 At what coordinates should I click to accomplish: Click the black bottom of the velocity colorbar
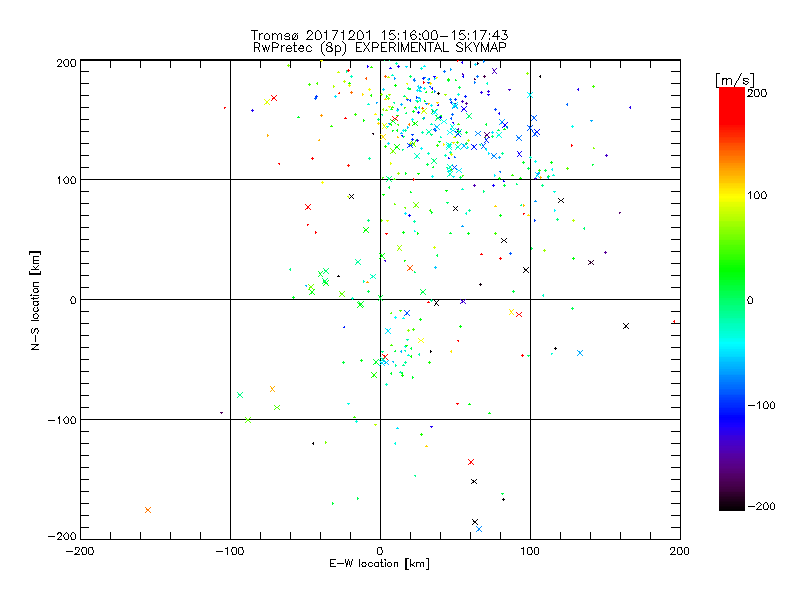(x=732, y=504)
